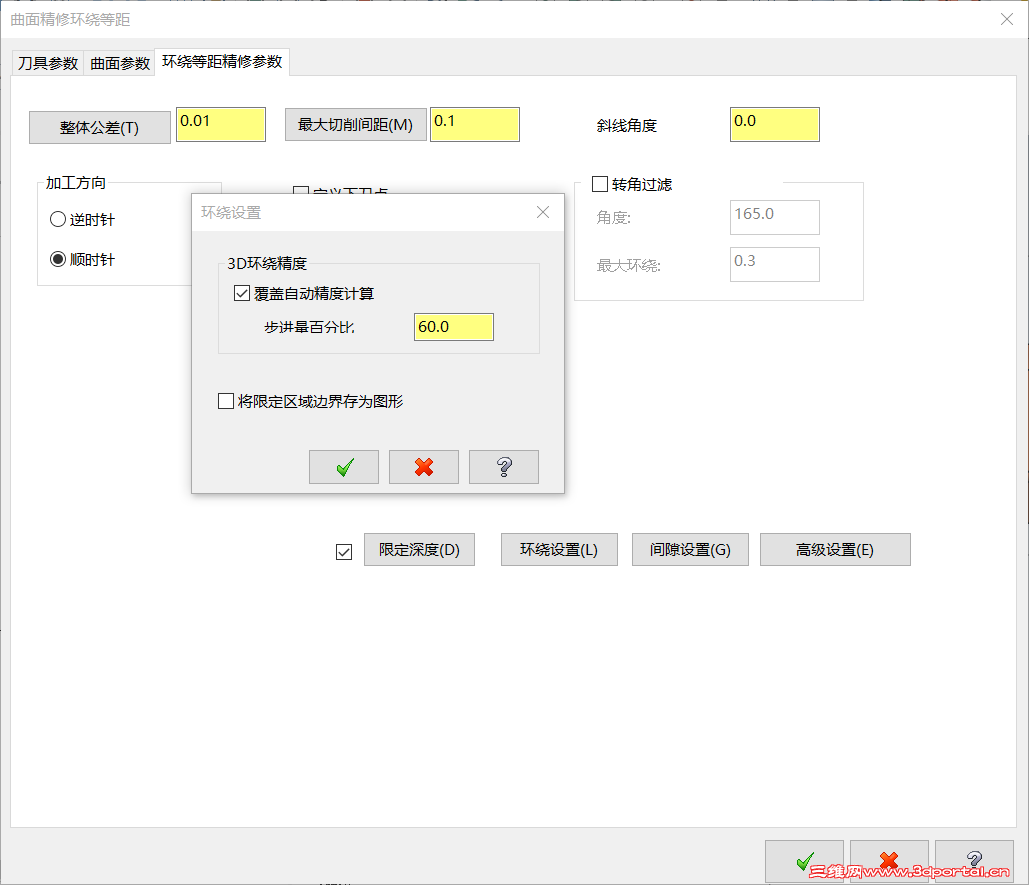1029x885 pixels.
Task: Open 间隙设置(G) settings
Action: point(690,549)
